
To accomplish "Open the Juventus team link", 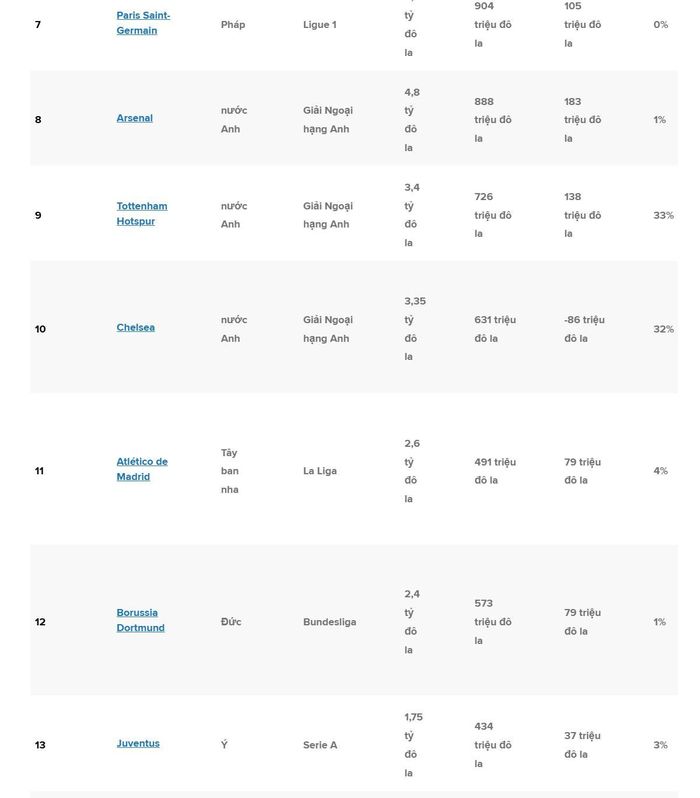I will click(138, 744).
